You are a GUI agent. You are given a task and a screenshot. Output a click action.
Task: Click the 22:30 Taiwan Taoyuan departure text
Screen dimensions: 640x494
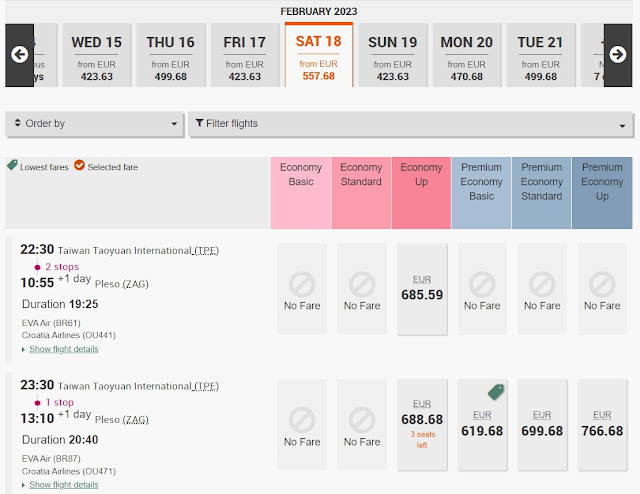pyautogui.click(x=120, y=249)
